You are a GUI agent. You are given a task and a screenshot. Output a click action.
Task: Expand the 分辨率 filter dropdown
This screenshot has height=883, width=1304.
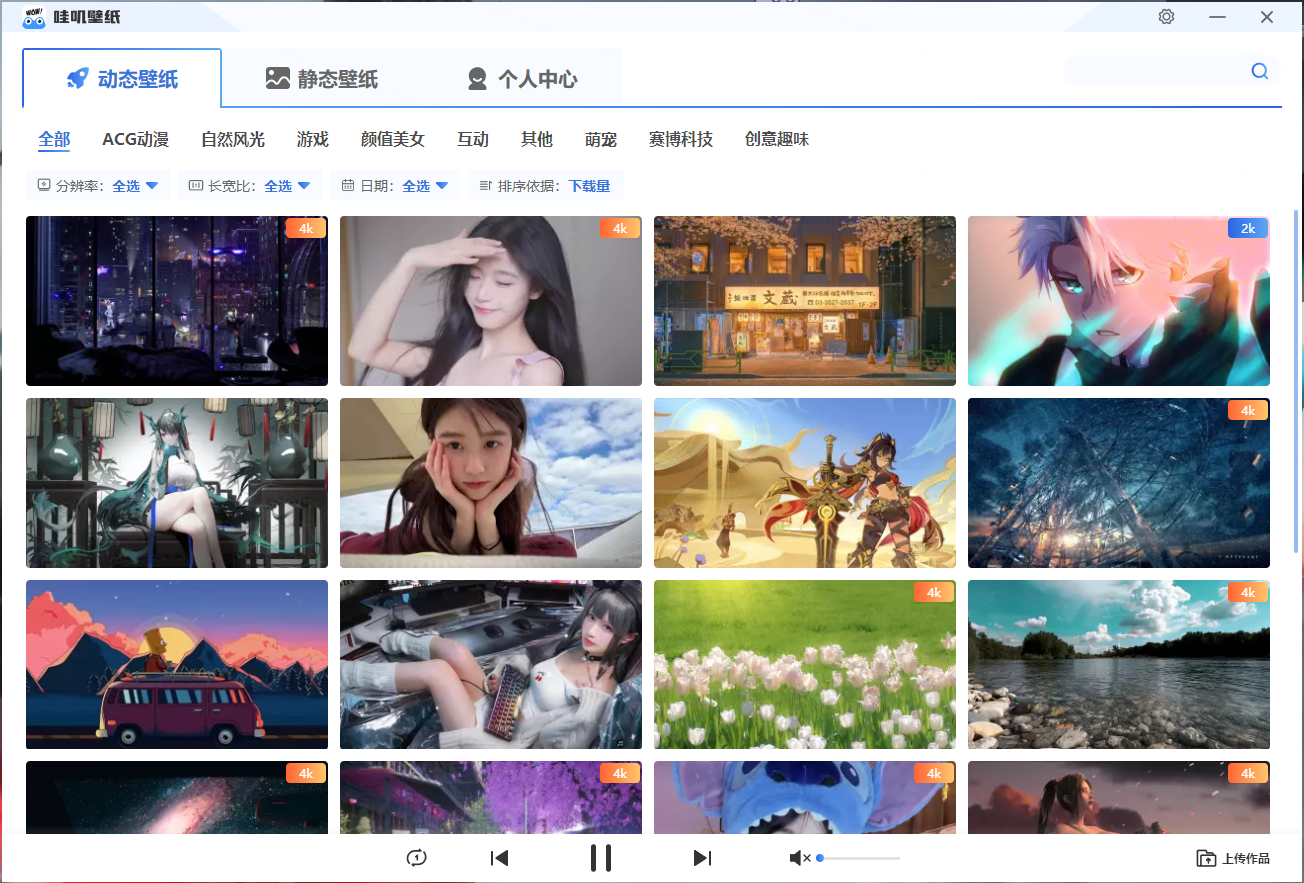click(98, 185)
